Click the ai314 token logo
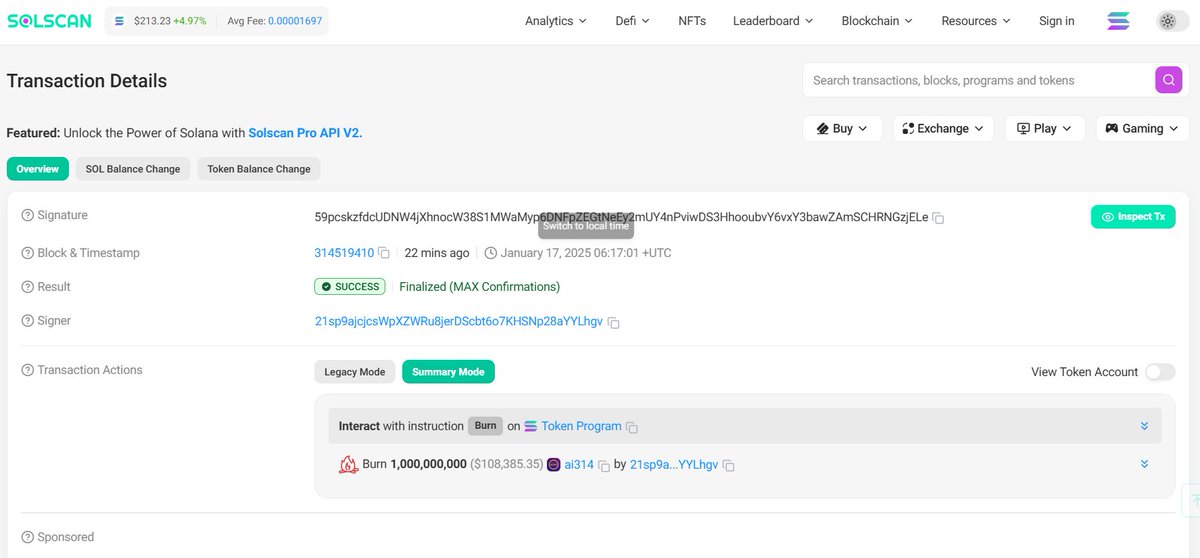The image size is (1200, 558). (554, 465)
